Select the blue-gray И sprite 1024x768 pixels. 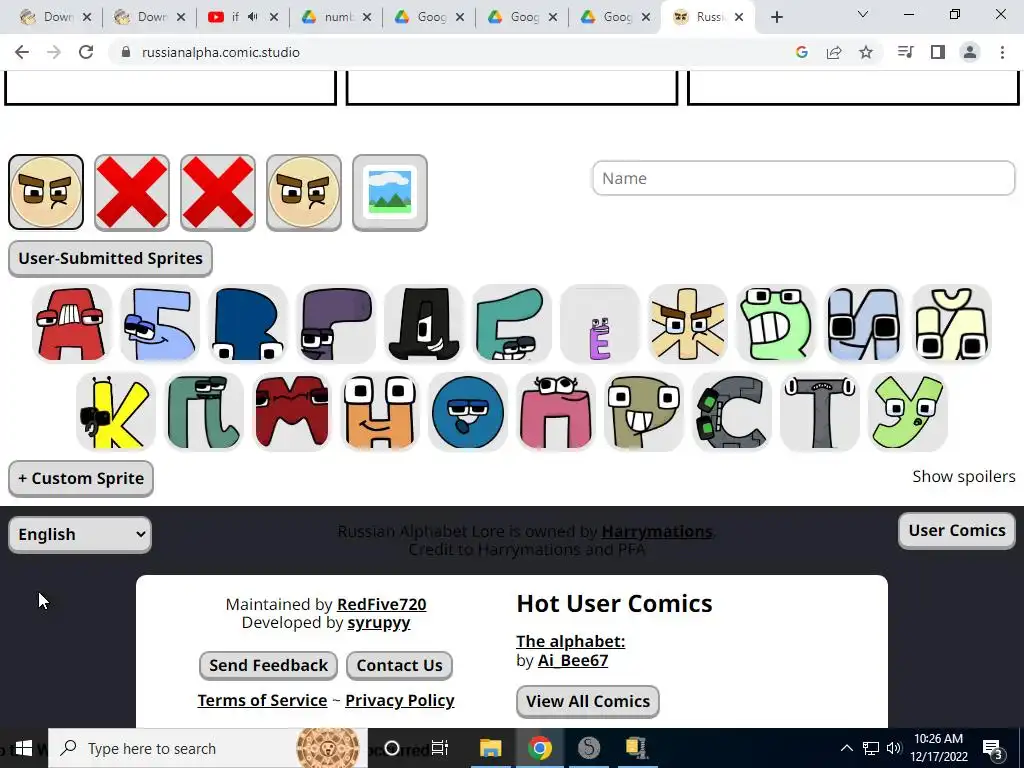864,323
